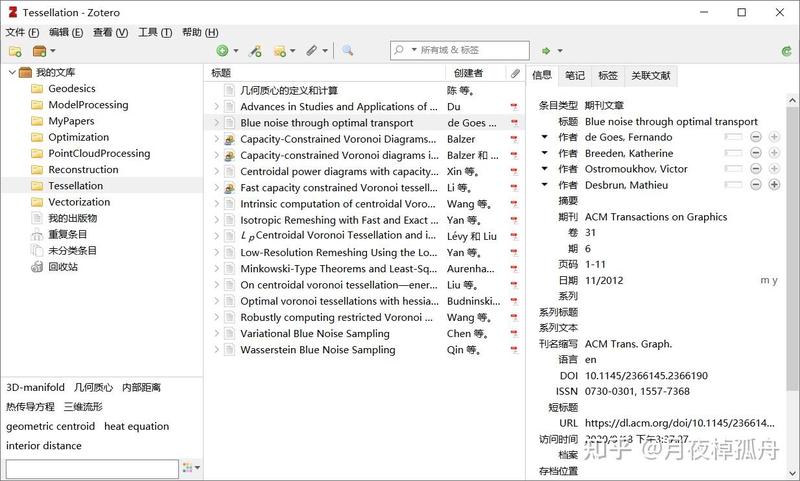Switch to the Related (关联文献) tab
The width and height of the screenshot is (800, 481).
(x=651, y=75)
